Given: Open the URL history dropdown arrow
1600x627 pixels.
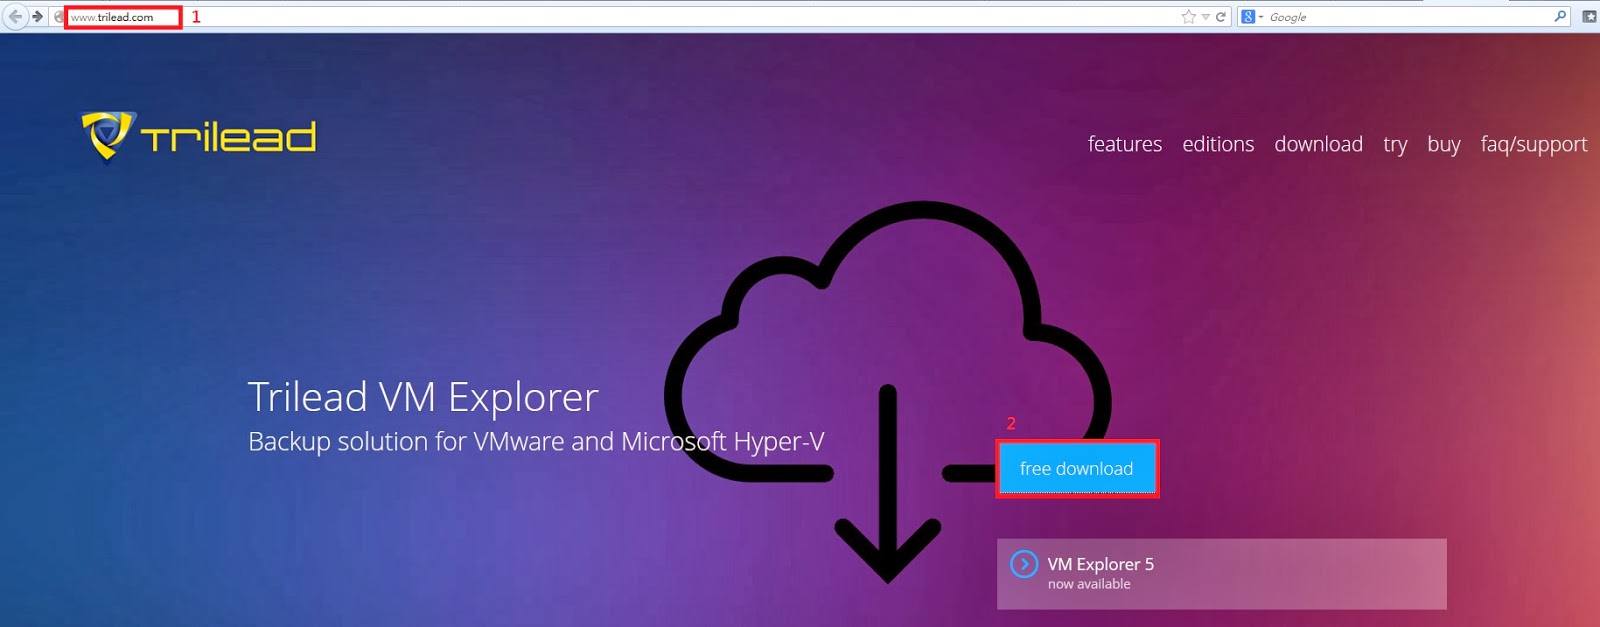Looking at the screenshot, I should pos(1205,17).
